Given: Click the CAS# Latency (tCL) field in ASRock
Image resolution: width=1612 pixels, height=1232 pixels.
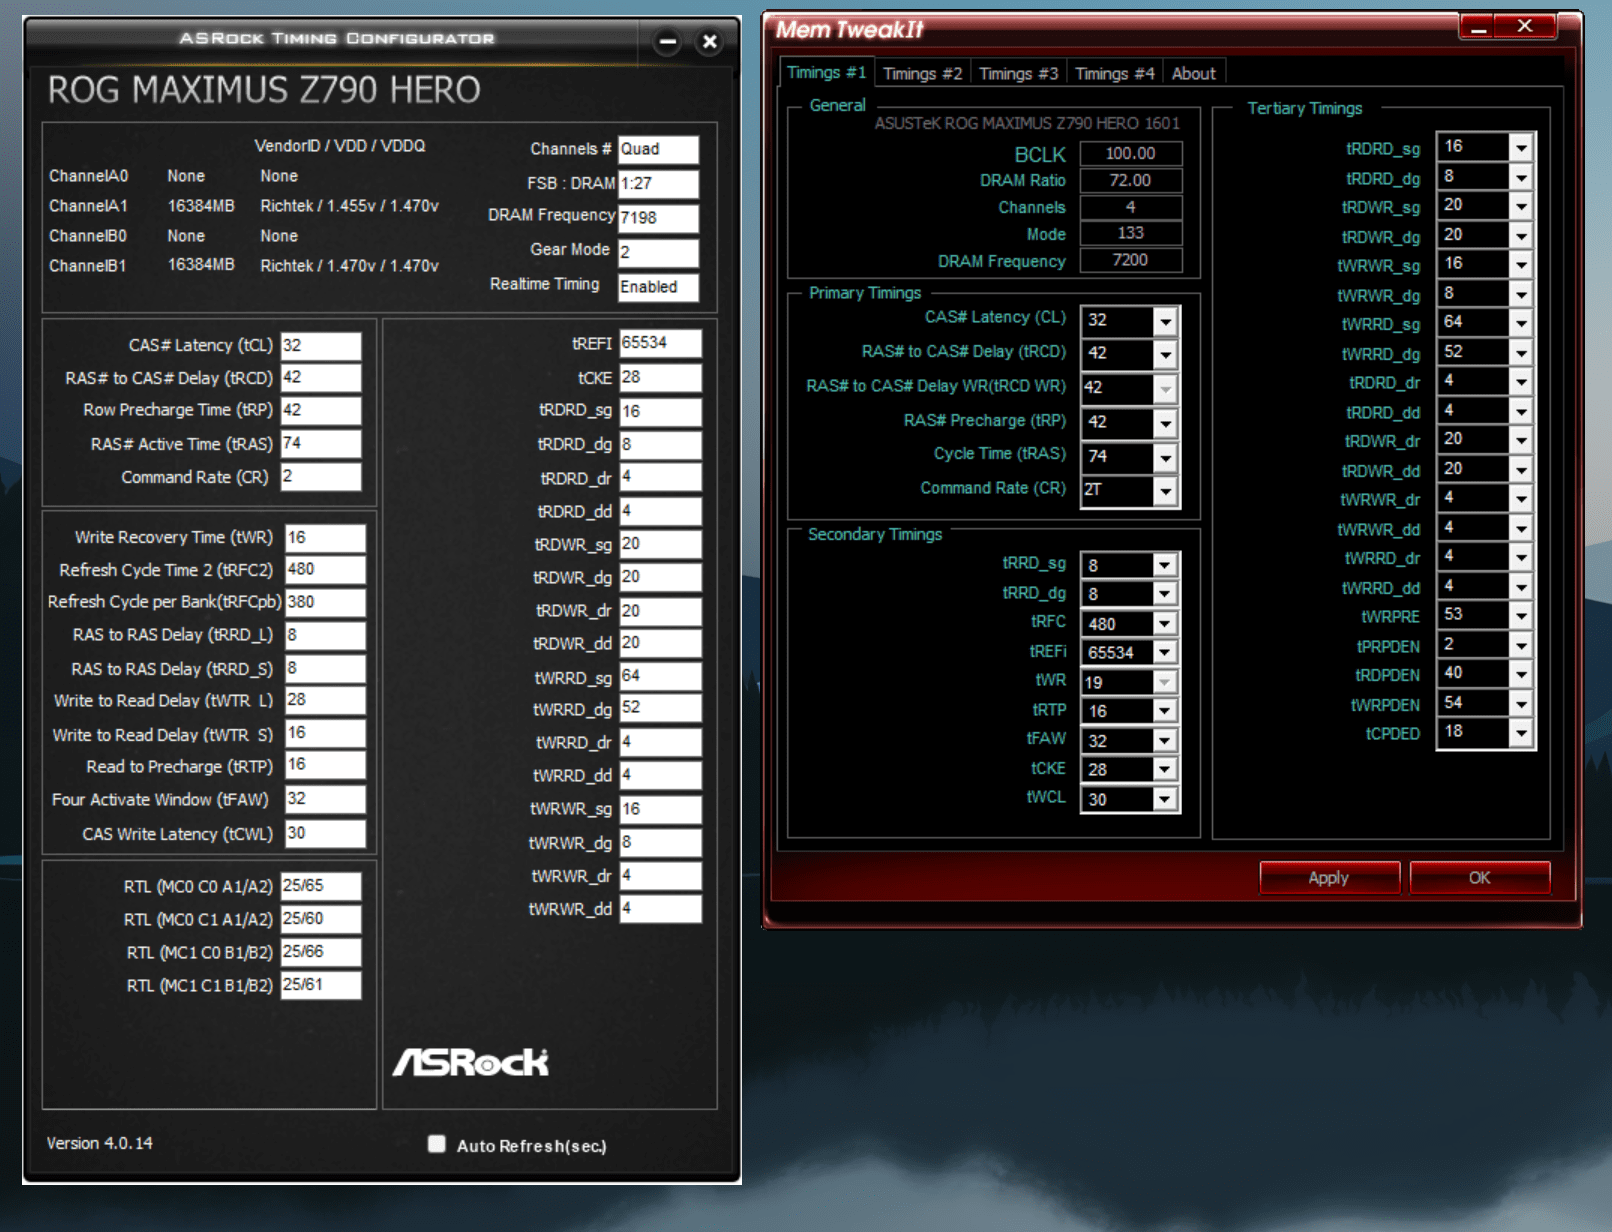Looking at the screenshot, I should point(320,345).
